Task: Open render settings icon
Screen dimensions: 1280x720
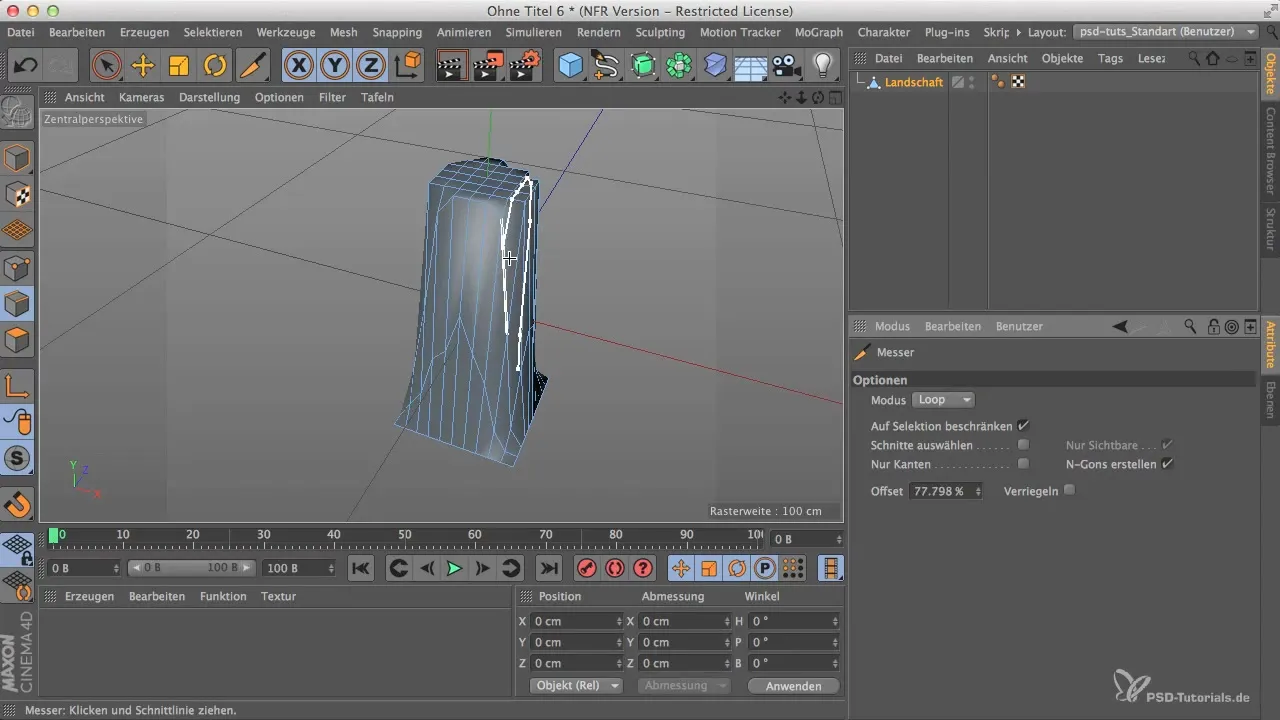Action: coord(525,66)
